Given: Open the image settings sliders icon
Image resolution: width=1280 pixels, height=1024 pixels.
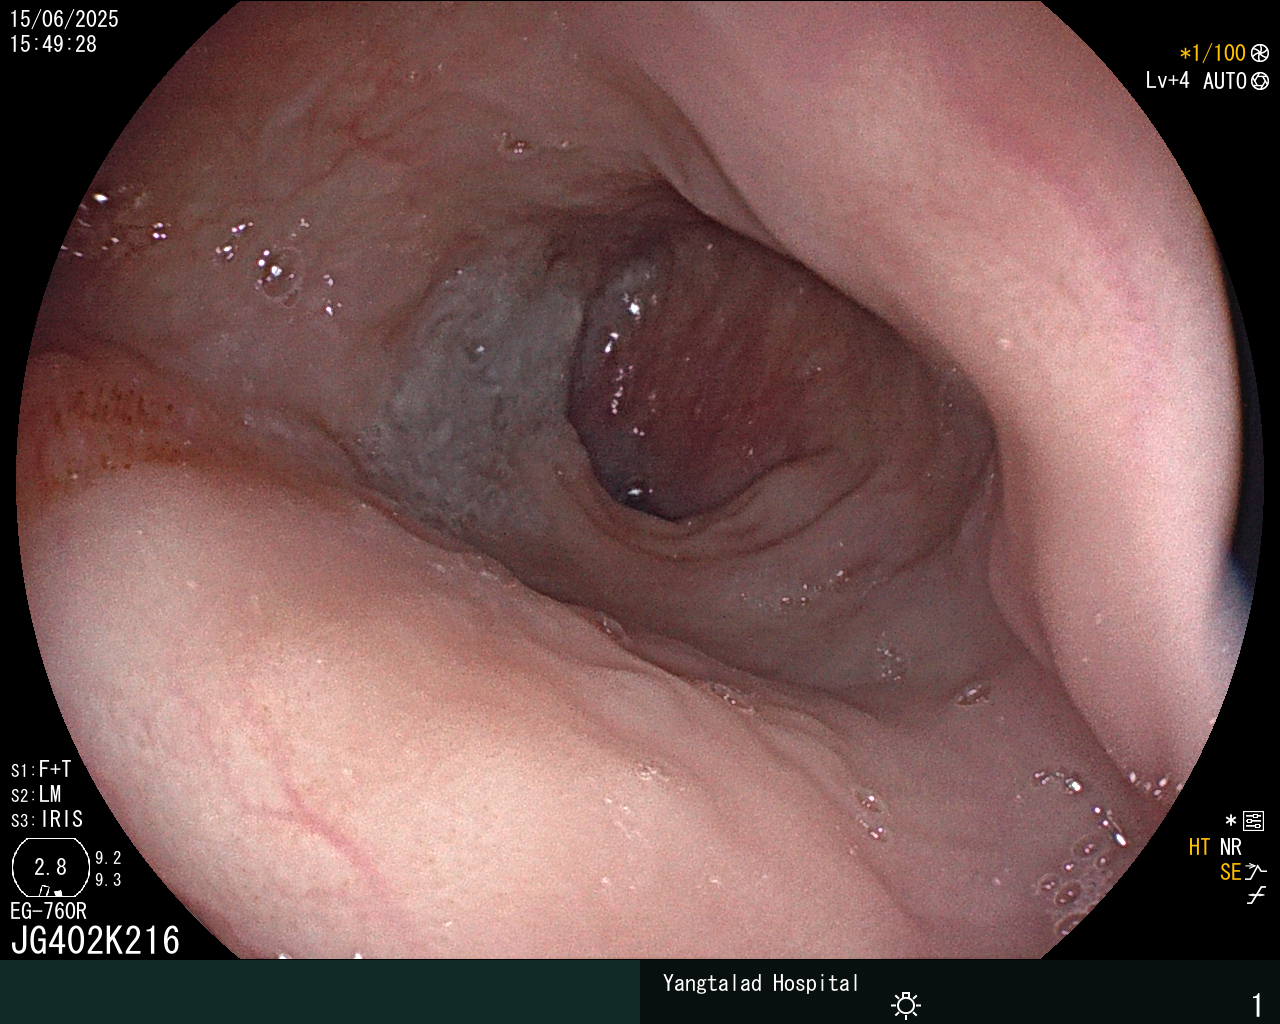Looking at the screenshot, I should coord(1254,821).
